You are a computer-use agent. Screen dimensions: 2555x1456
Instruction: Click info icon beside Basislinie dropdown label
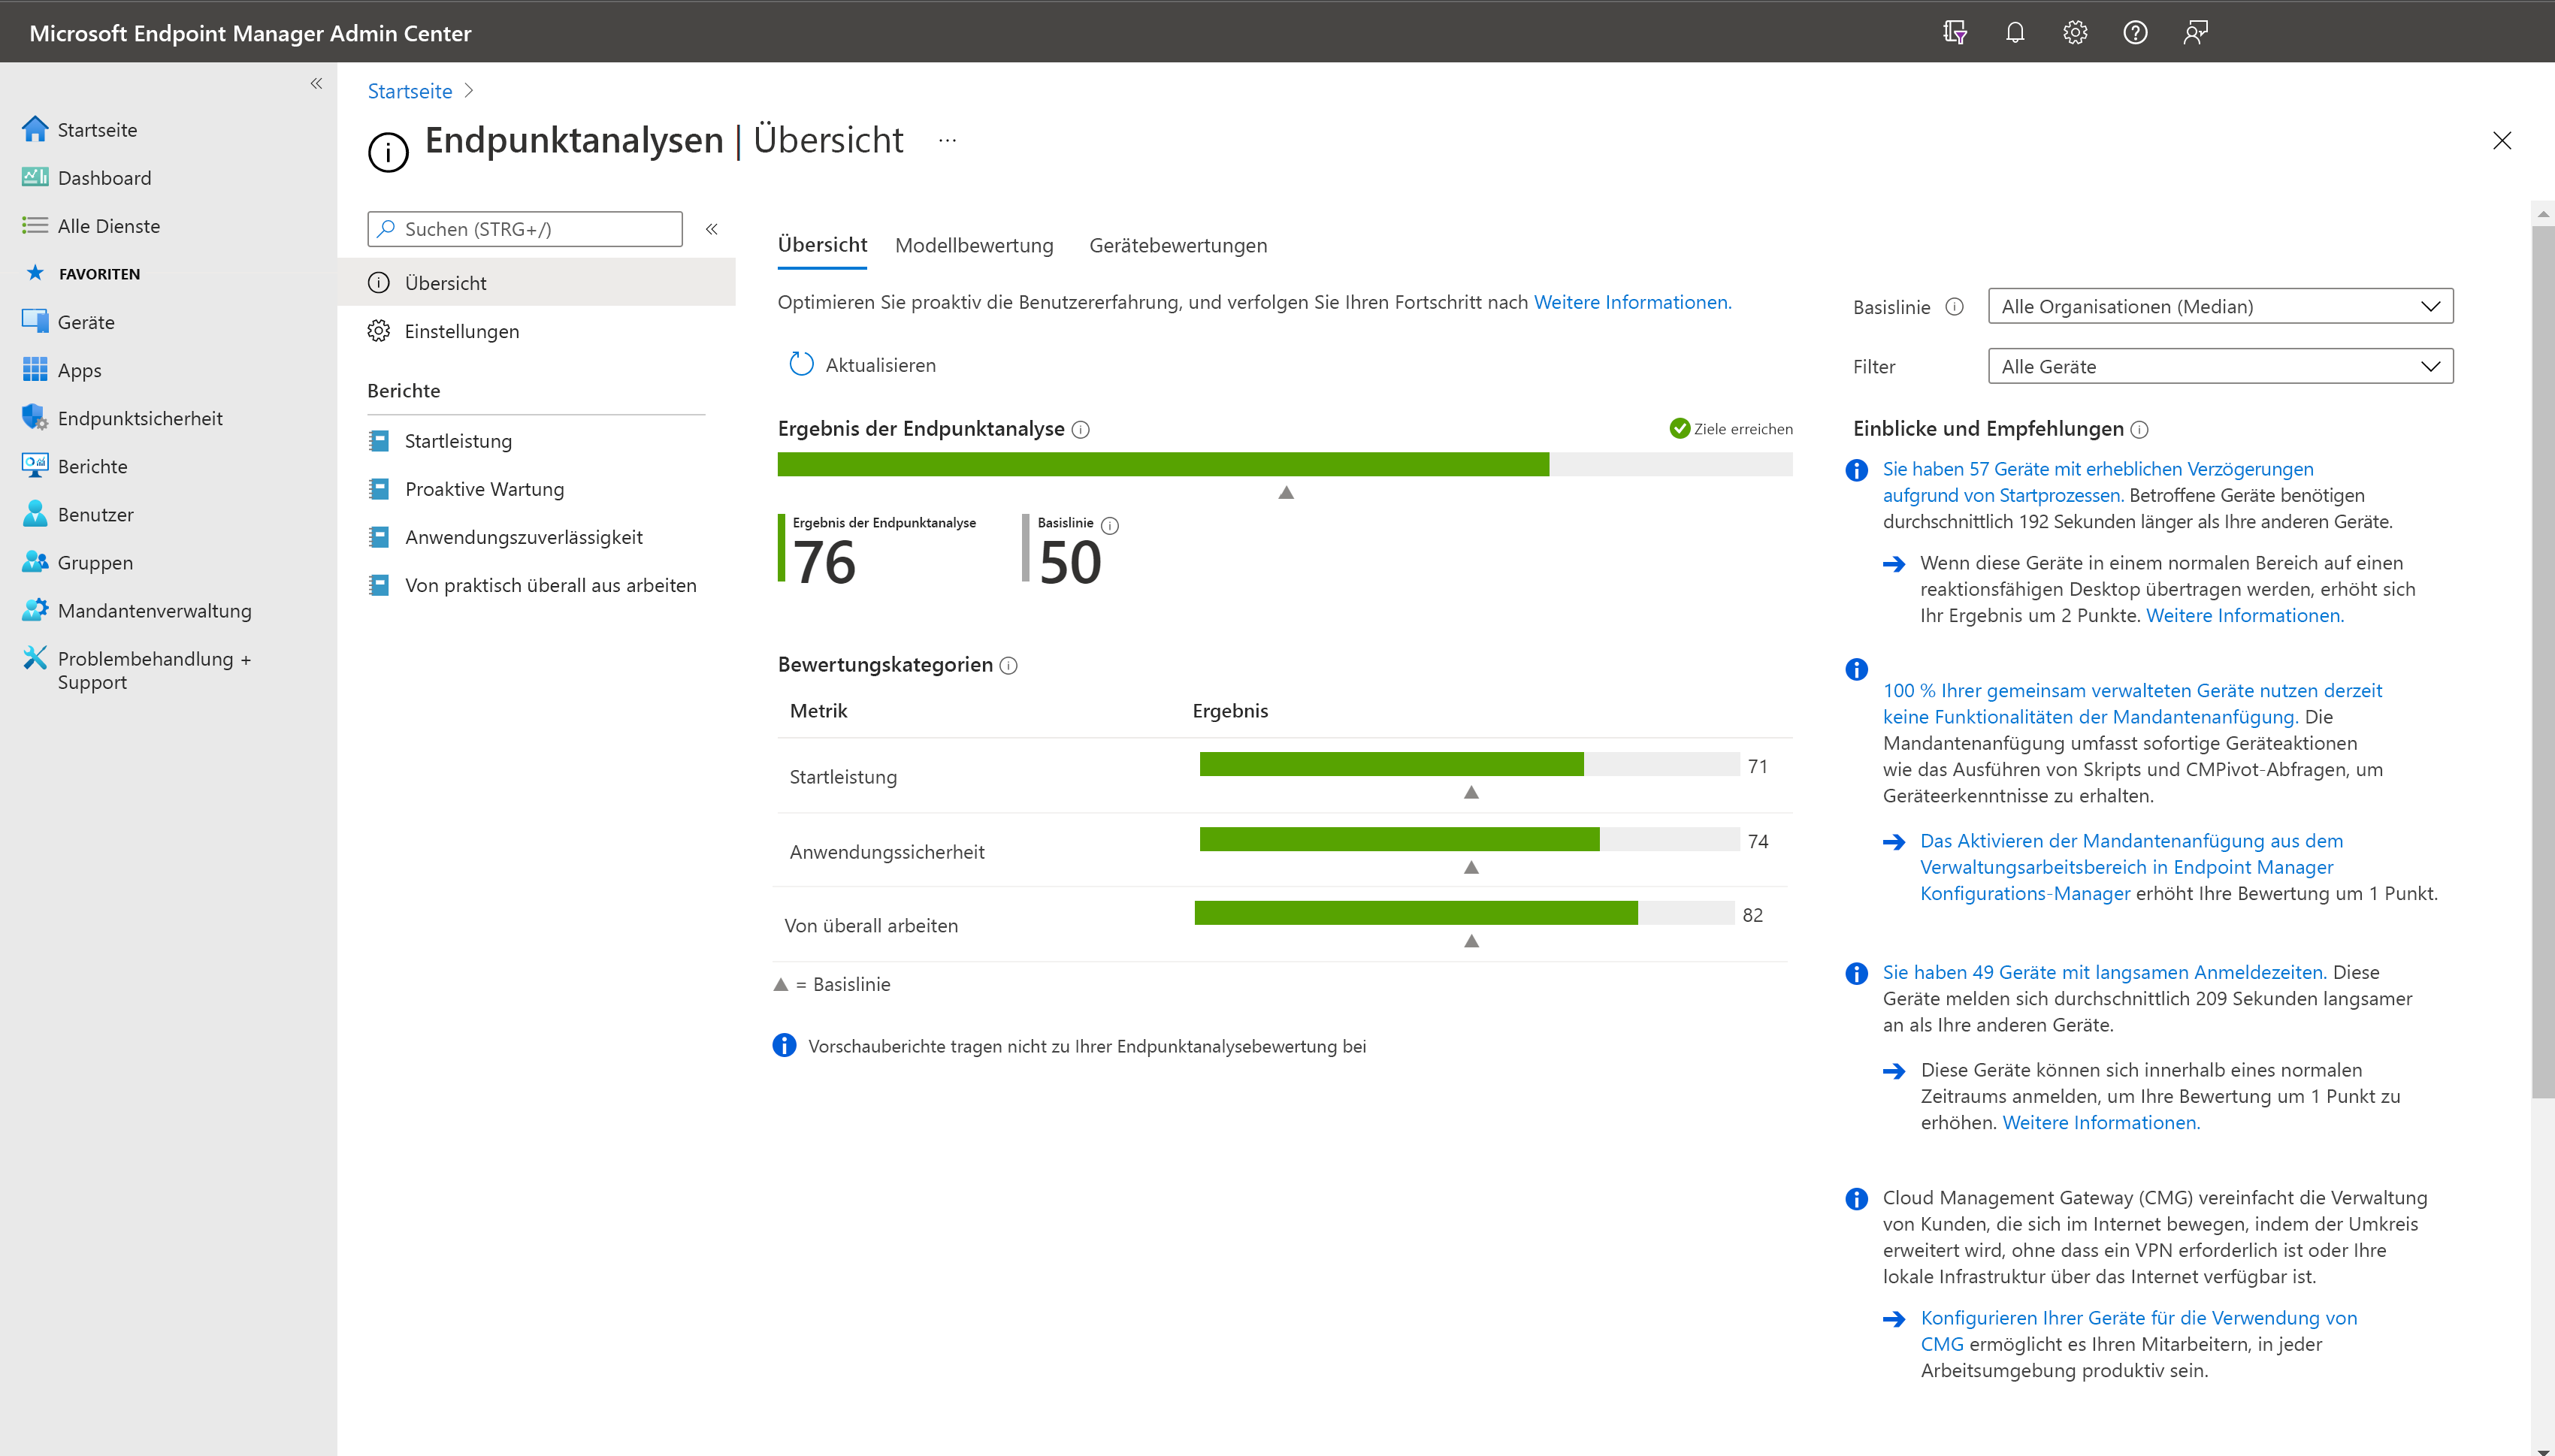coord(1954,307)
